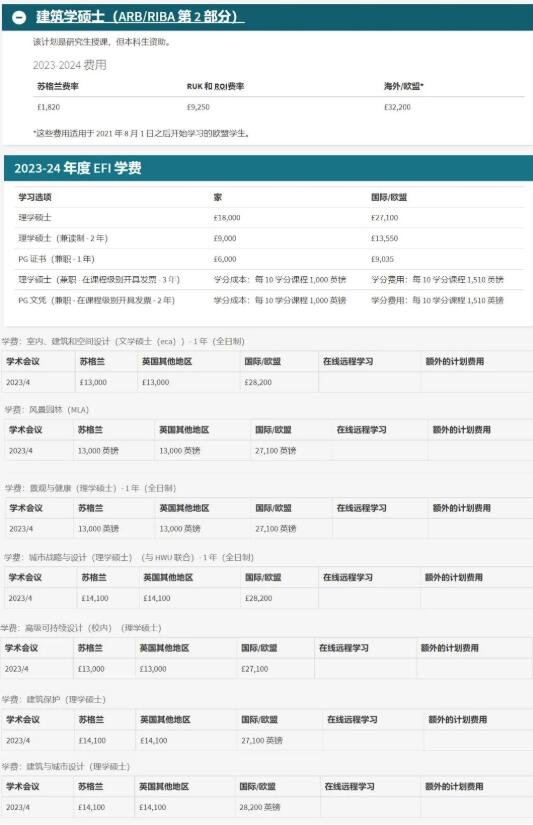
Task: Select 27,100 英镑 in the 建筑保护 table
Action: pos(262,741)
